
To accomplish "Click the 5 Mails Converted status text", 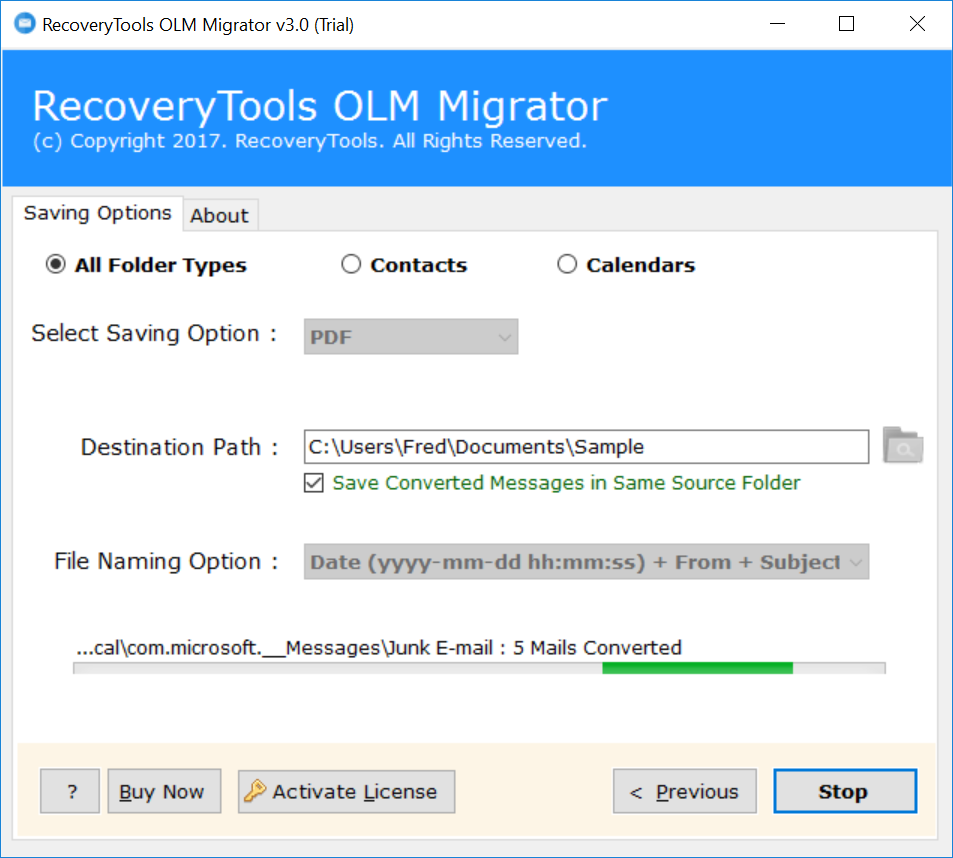I will pos(597,648).
